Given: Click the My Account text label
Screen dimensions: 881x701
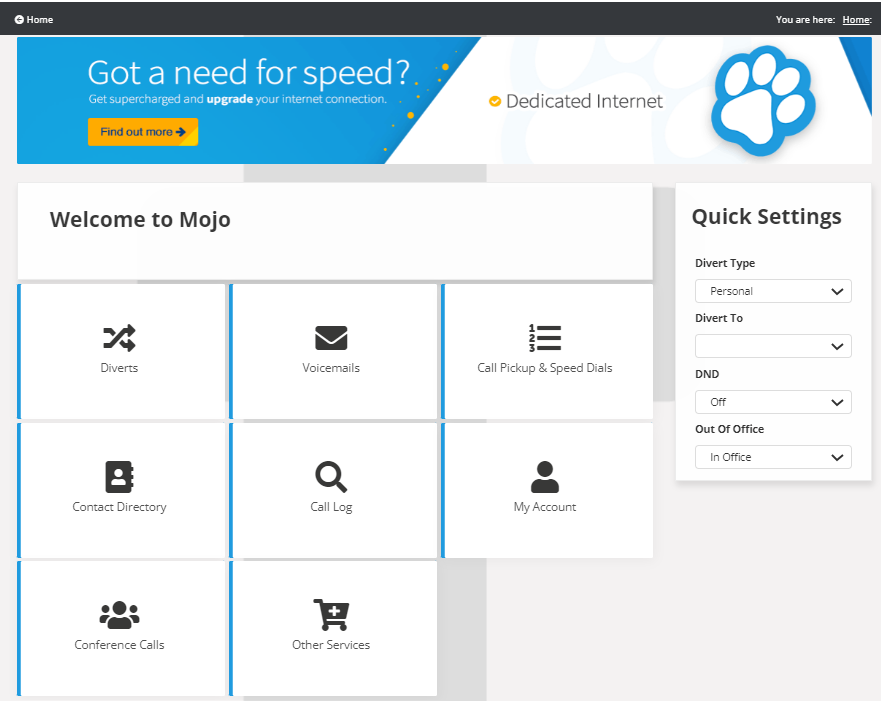Looking at the screenshot, I should click(x=544, y=507).
